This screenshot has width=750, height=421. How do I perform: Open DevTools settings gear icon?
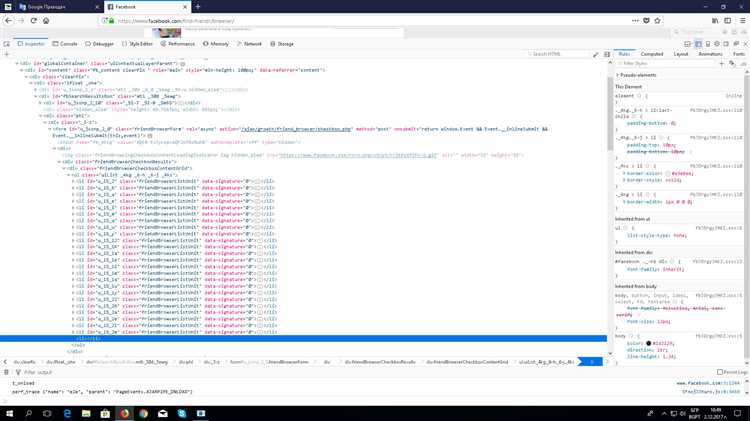[x=717, y=44]
